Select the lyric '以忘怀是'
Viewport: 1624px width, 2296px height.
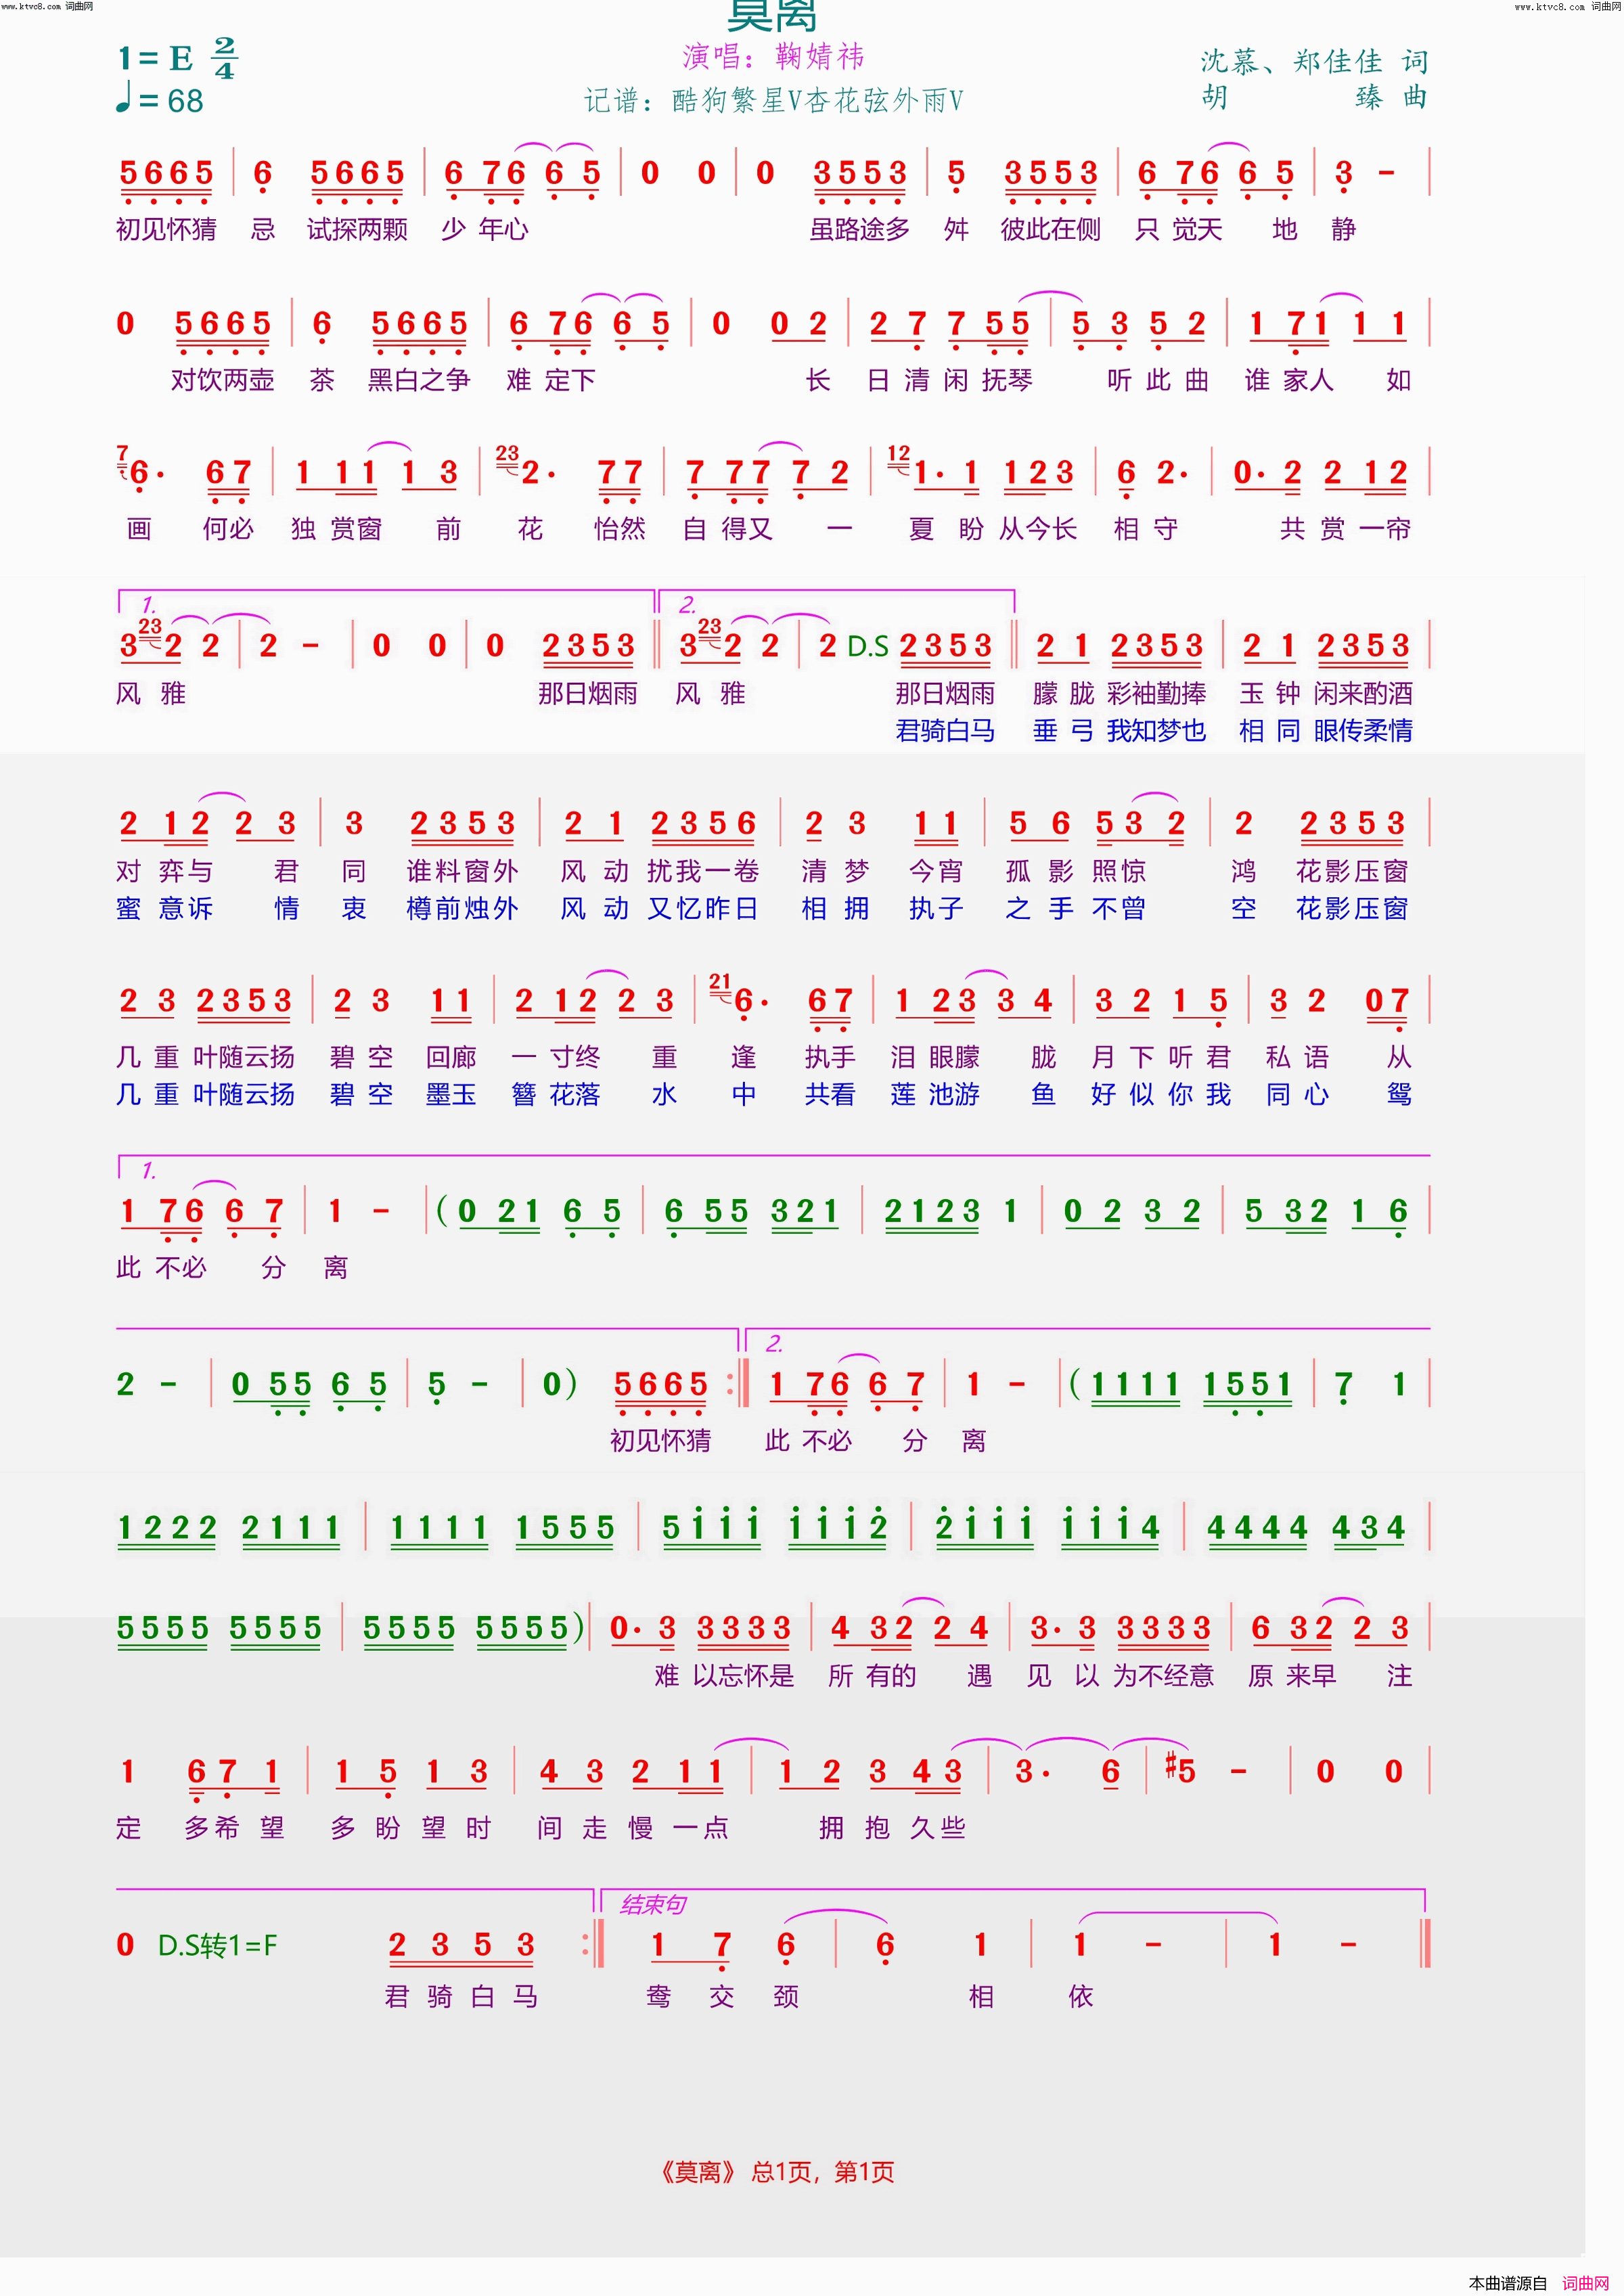(743, 1676)
